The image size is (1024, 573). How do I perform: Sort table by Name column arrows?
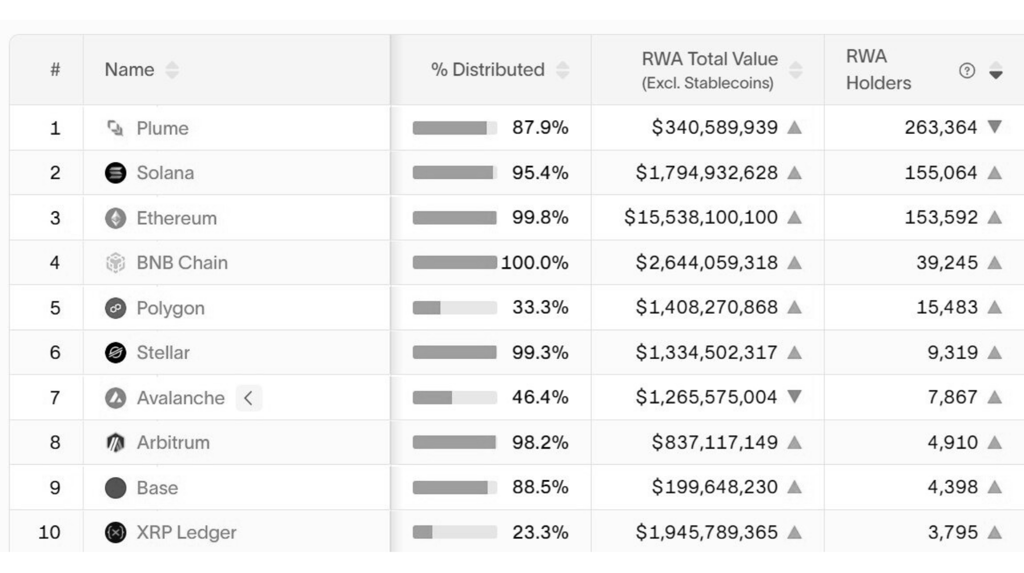point(172,70)
